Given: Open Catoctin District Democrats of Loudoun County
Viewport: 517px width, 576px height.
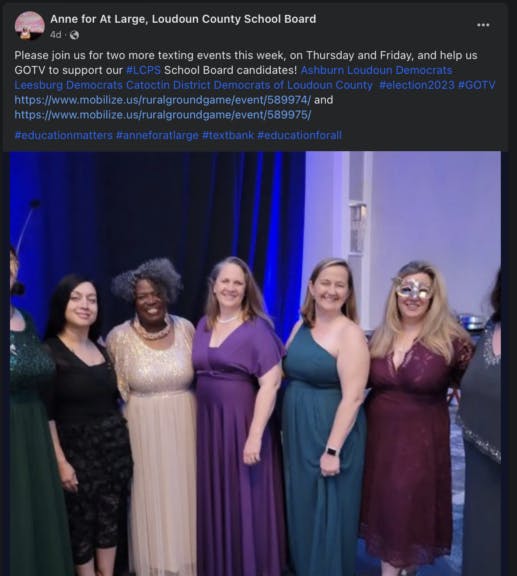Looking at the screenshot, I should coord(249,85).
